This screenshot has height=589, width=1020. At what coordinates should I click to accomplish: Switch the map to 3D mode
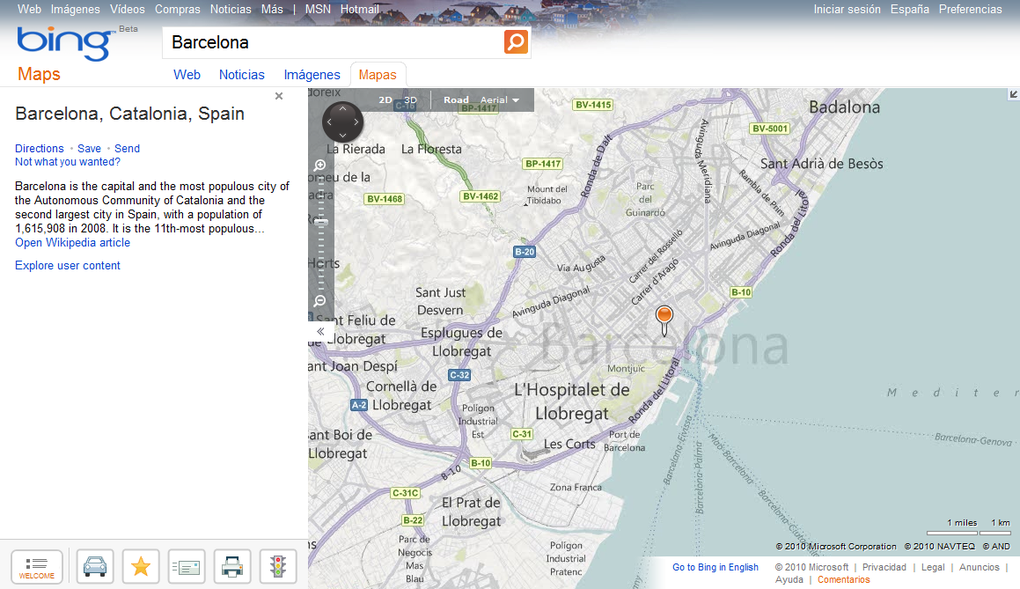click(x=409, y=100)
